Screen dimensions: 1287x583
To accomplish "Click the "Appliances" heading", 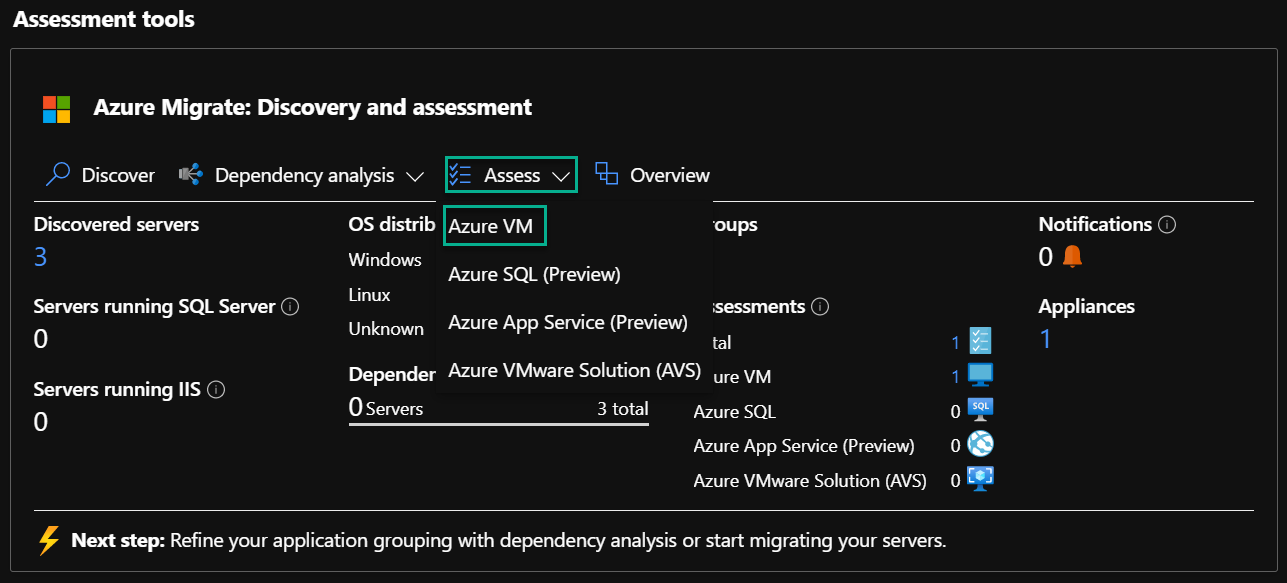I will 1086,307.
